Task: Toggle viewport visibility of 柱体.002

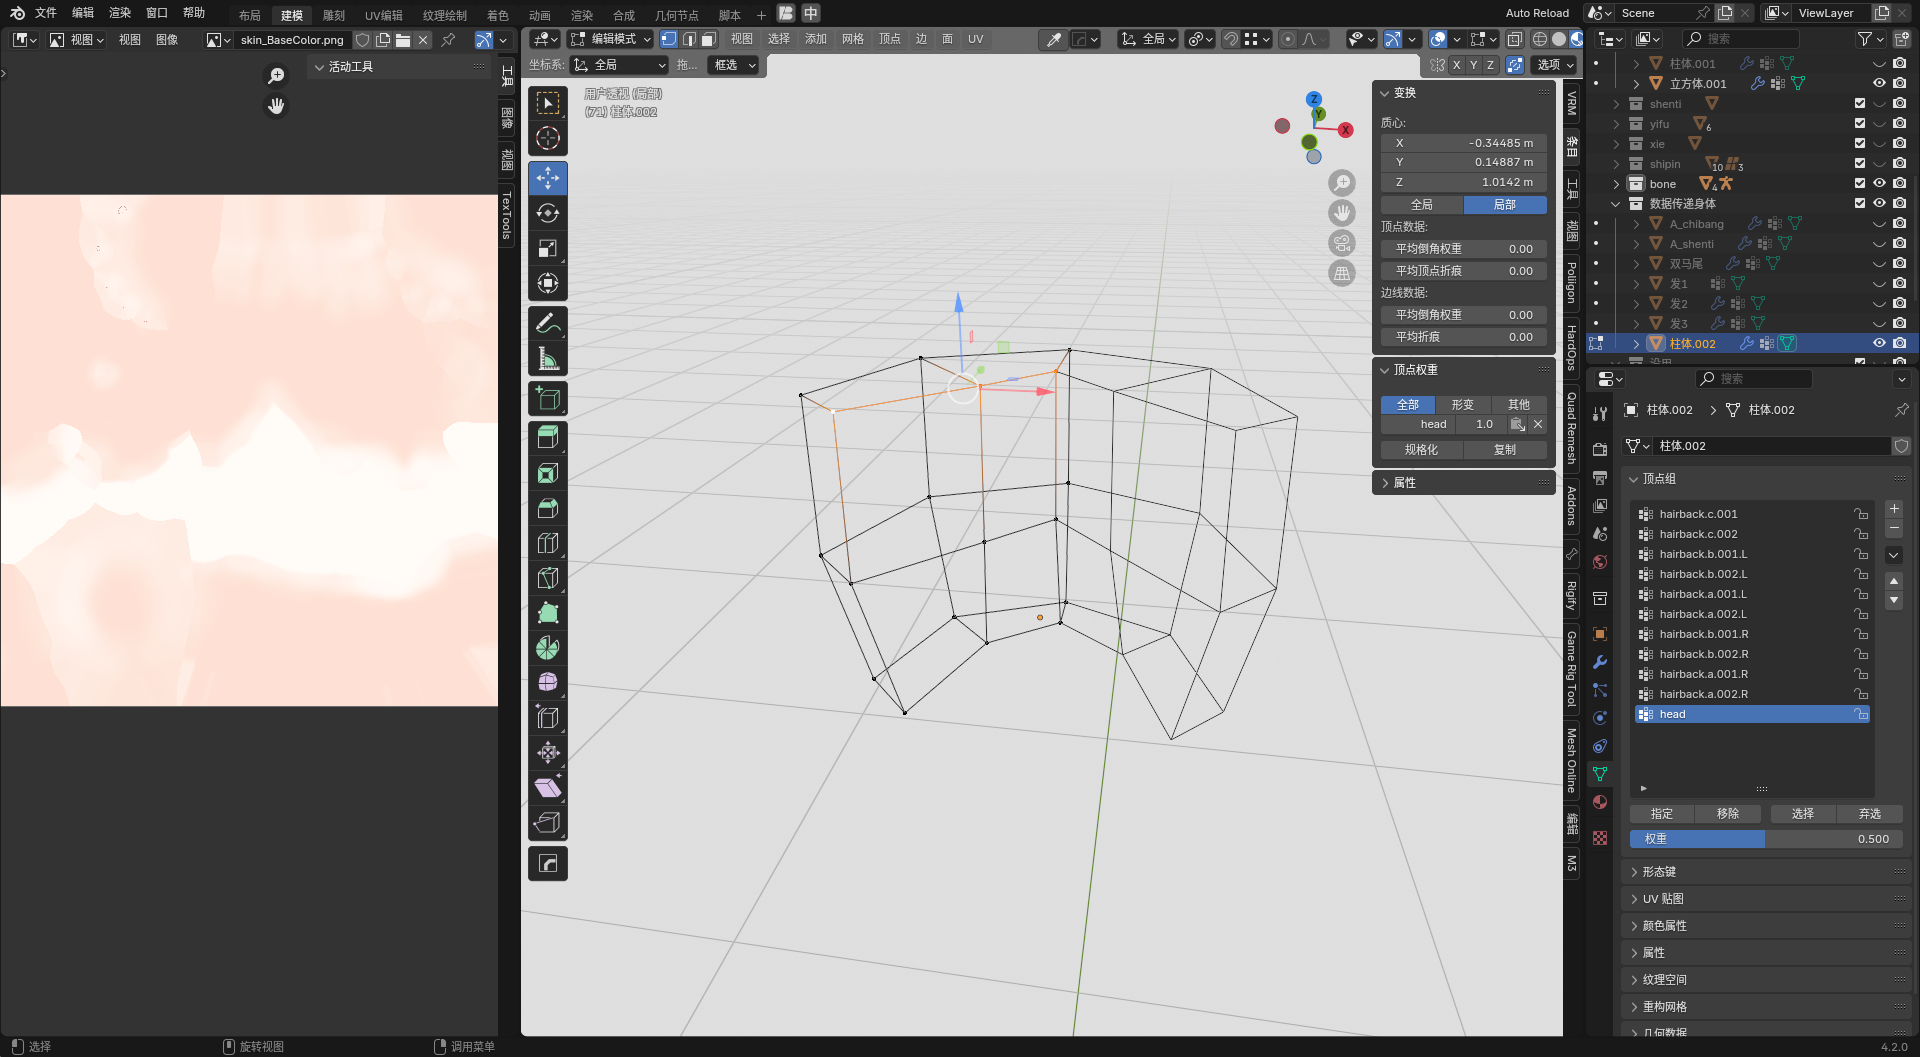Action: tap(1879, 343)
